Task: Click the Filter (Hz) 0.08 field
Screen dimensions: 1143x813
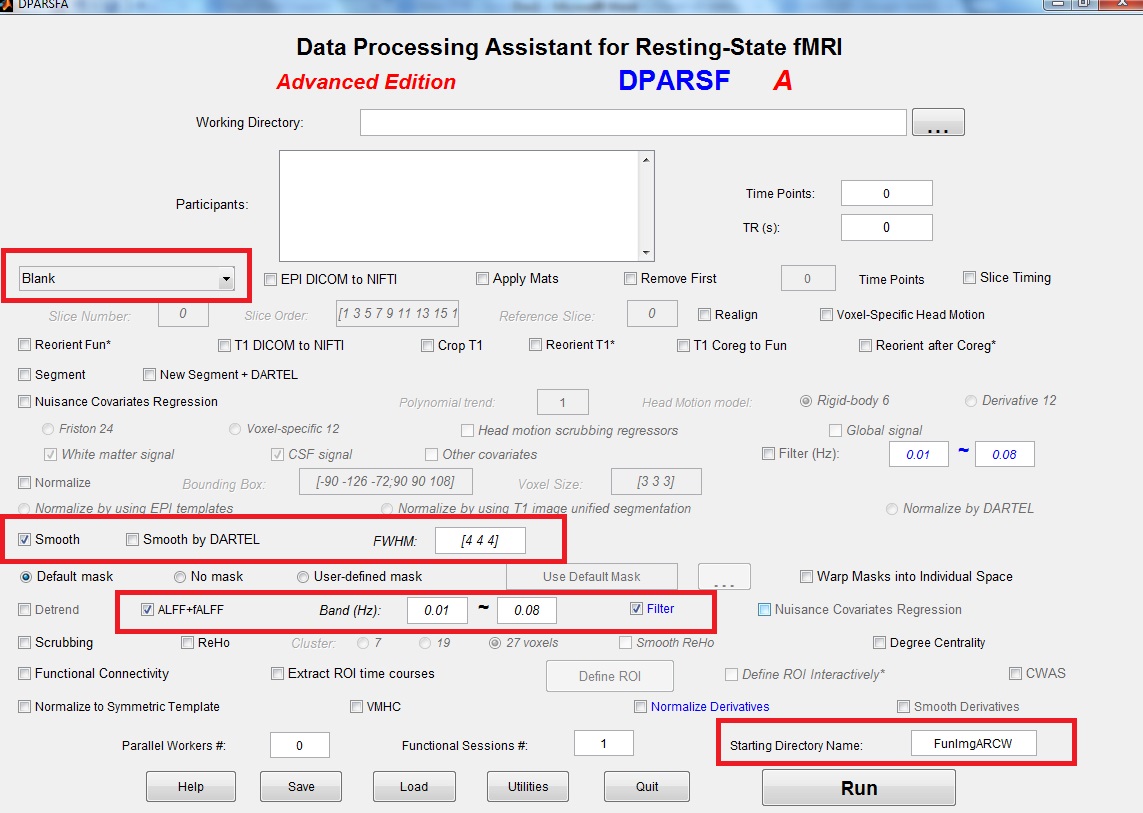Action: pos(1004,454)
